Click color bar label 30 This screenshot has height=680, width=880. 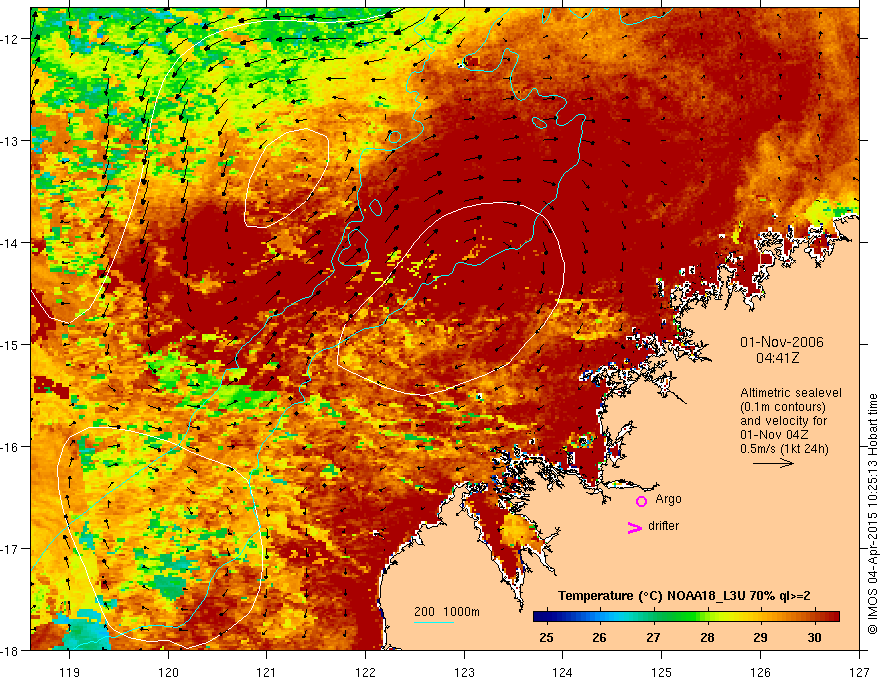(x=814, y=638)
